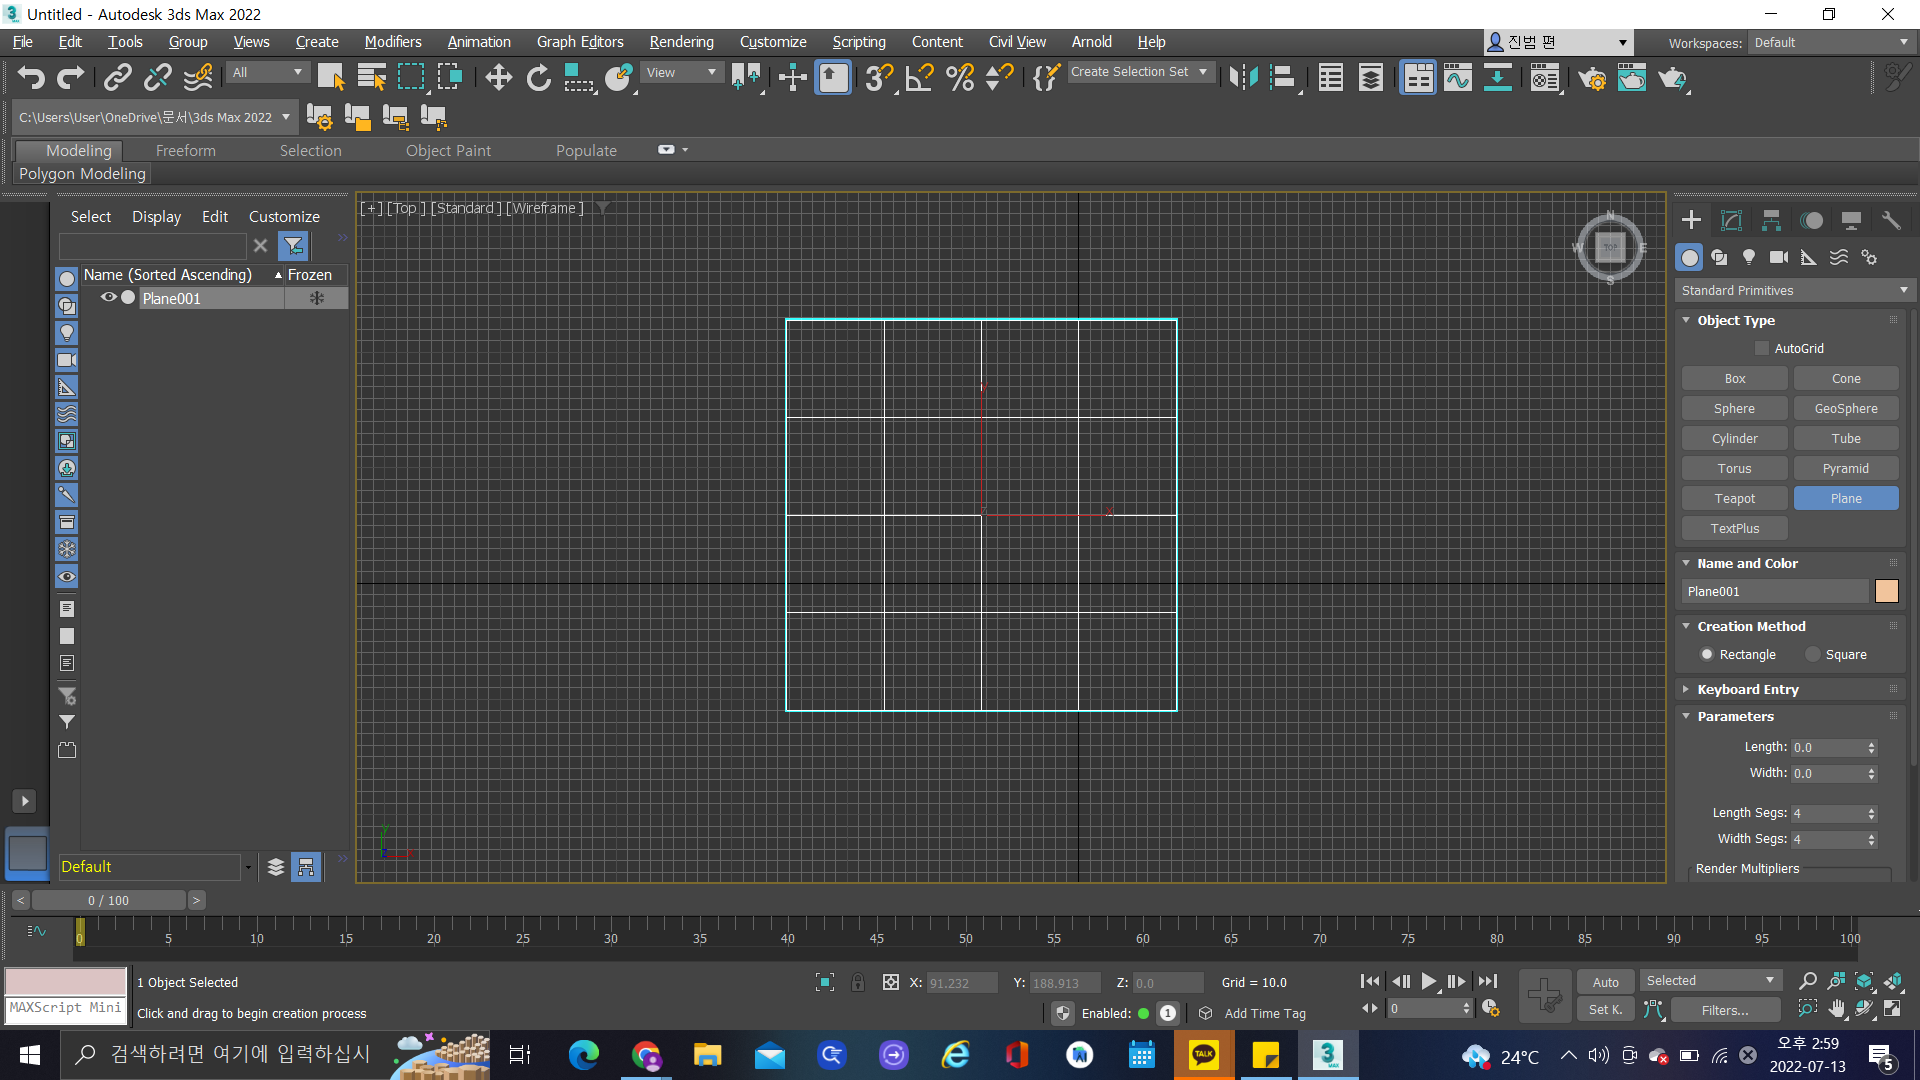The width and height of the screenshot is (1920, 1080).
Task: Click the Play Animation button
Action: point(1429,982)
